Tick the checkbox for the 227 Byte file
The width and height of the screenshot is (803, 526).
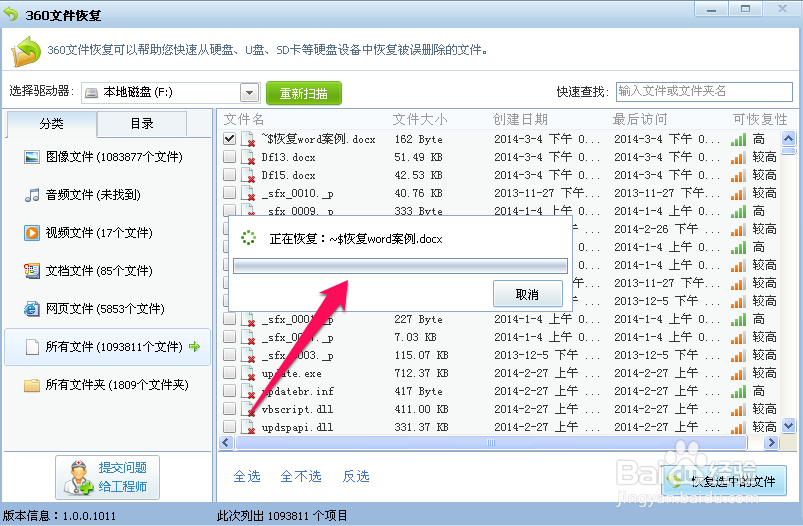[x=229, y=319]
